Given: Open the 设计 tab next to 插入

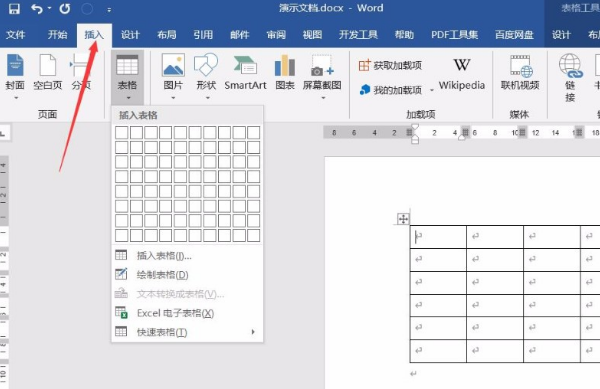Looking at the screenshot, I should tap(130, 35).
